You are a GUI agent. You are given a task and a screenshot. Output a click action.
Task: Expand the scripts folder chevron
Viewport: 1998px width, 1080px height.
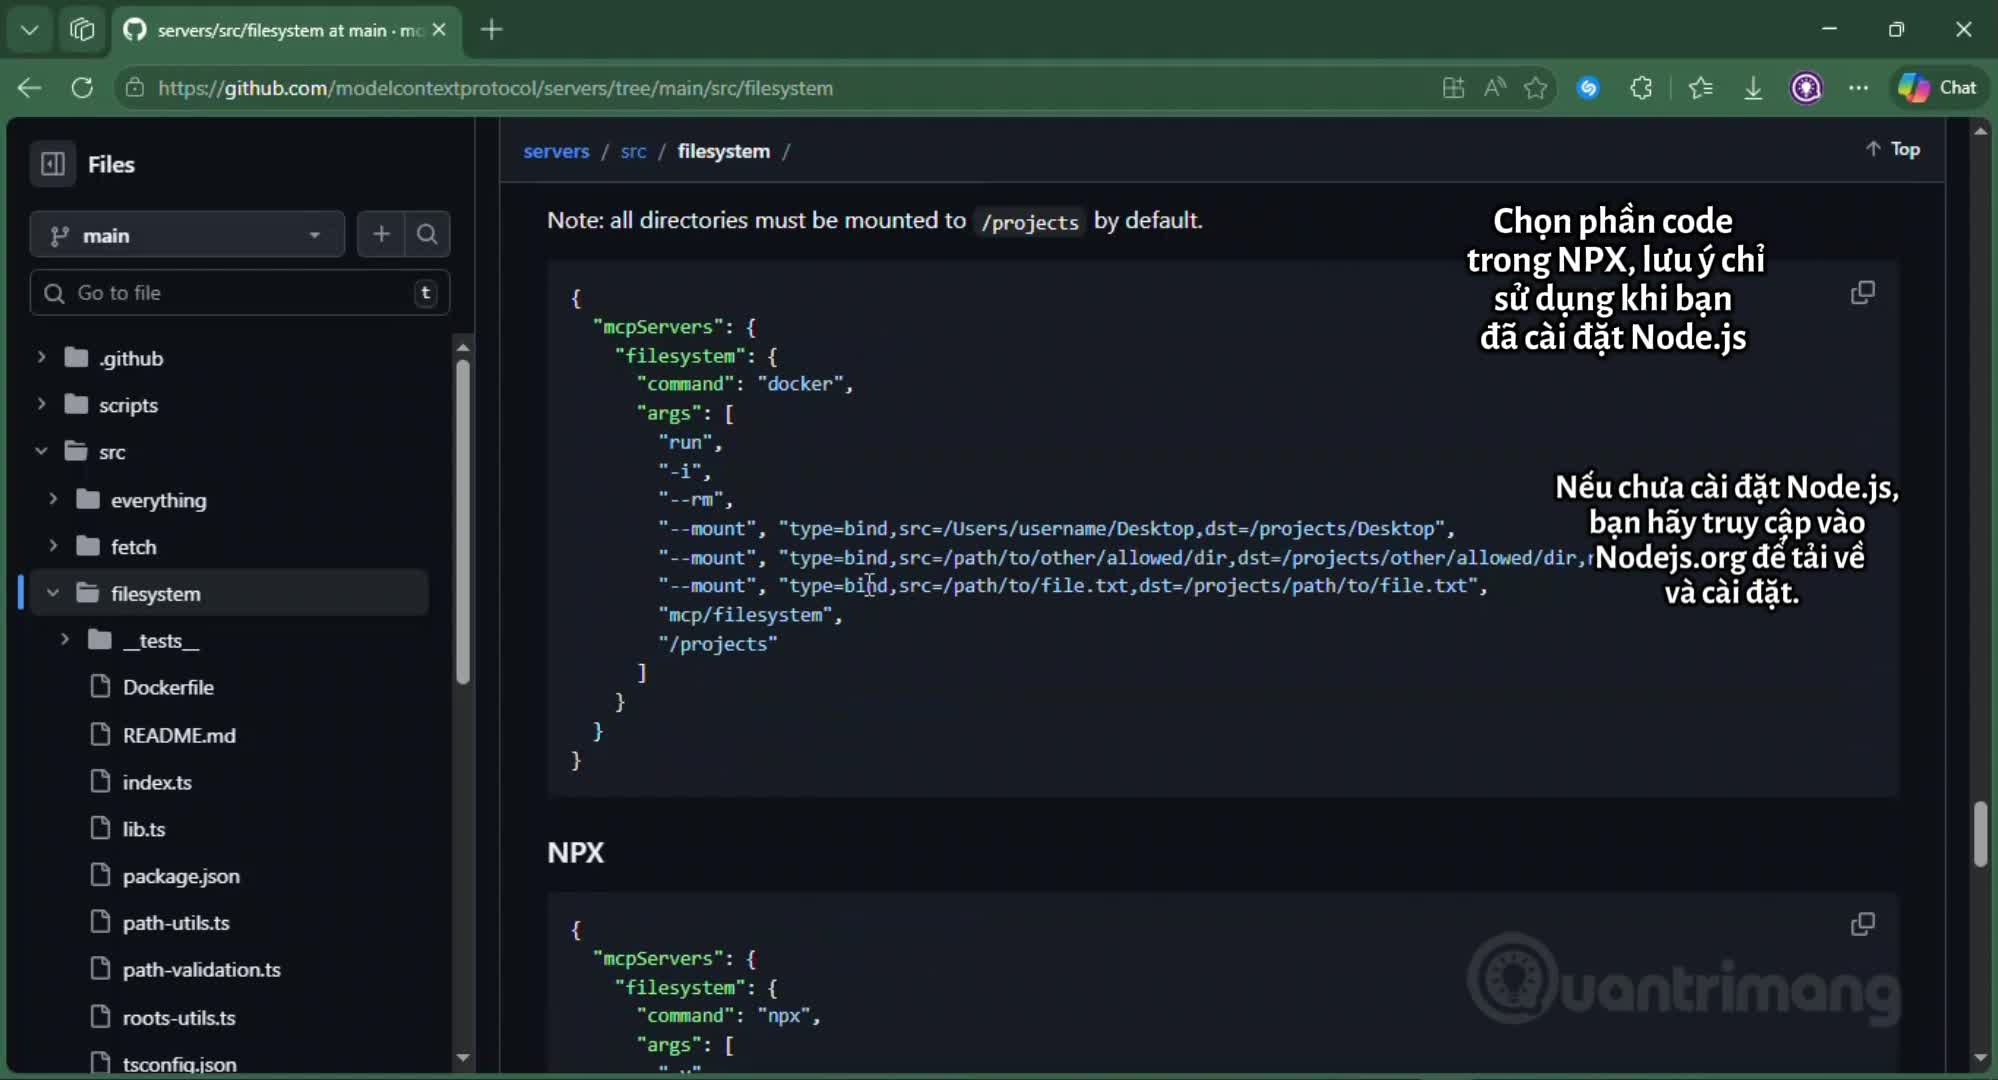(x=41, y=404)
